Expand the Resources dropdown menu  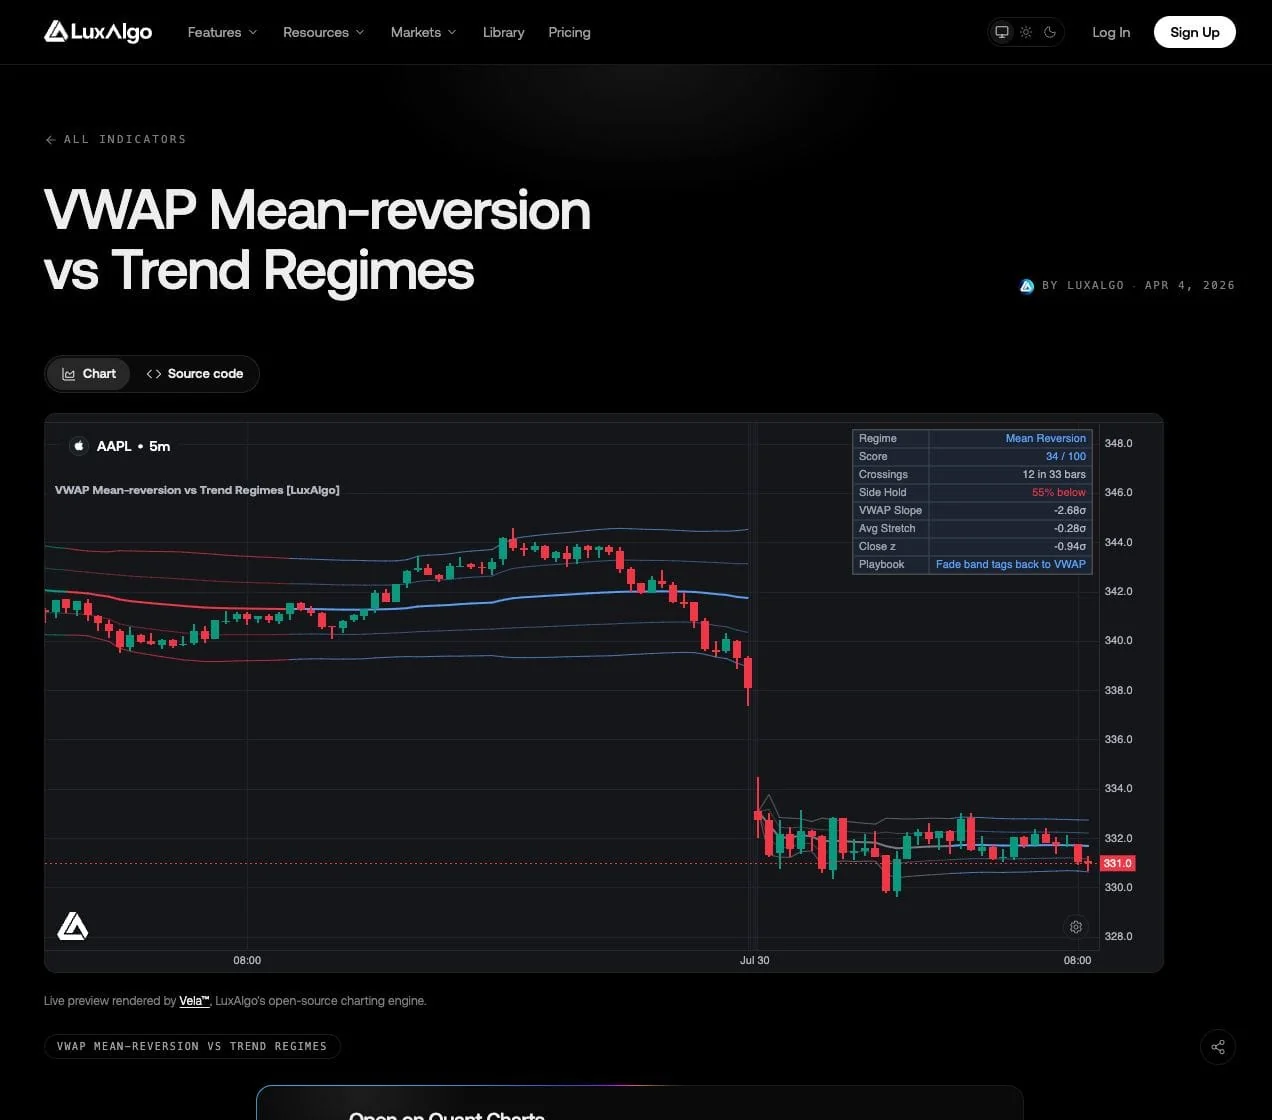[323, 32]
